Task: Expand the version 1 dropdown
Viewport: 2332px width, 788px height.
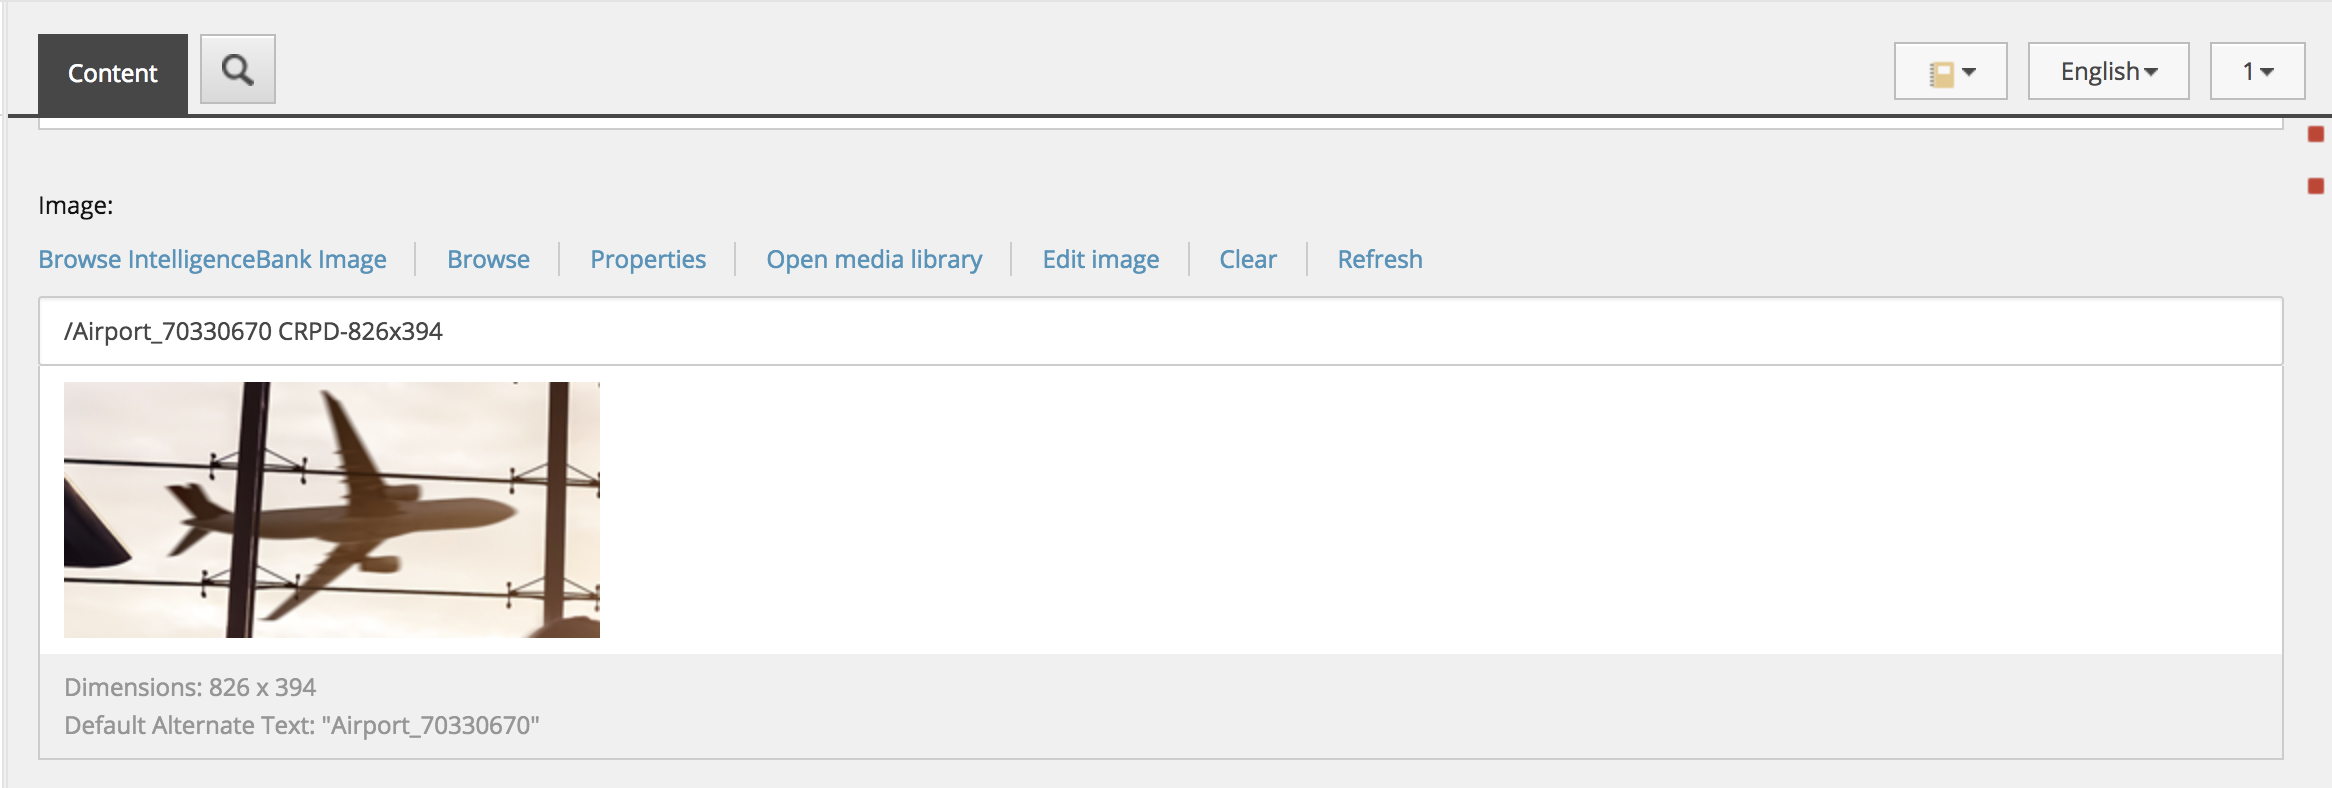Action: click(x=2257, y=72)
